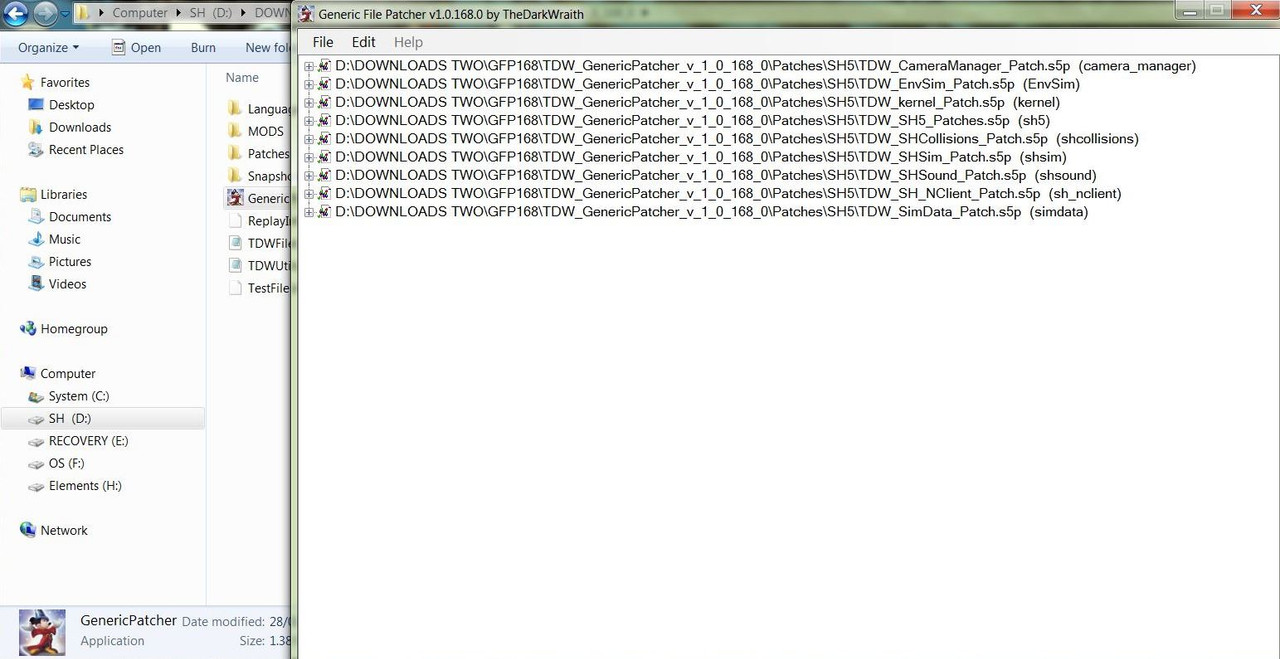Click the kernel patch file icon
Image resolution: width=1280 pixels, height=659 pixels.
[x=324, y=102]
